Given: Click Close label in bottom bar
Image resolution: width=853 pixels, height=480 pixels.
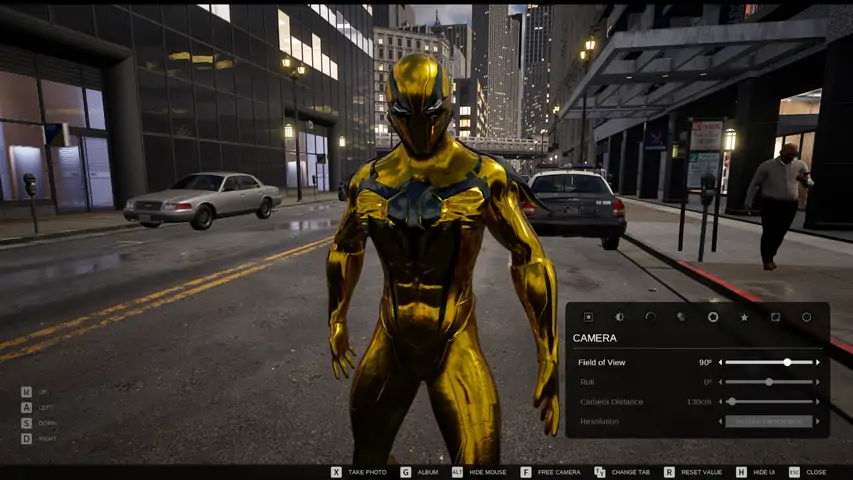Looking at the screenshot, I should (816, 472).
